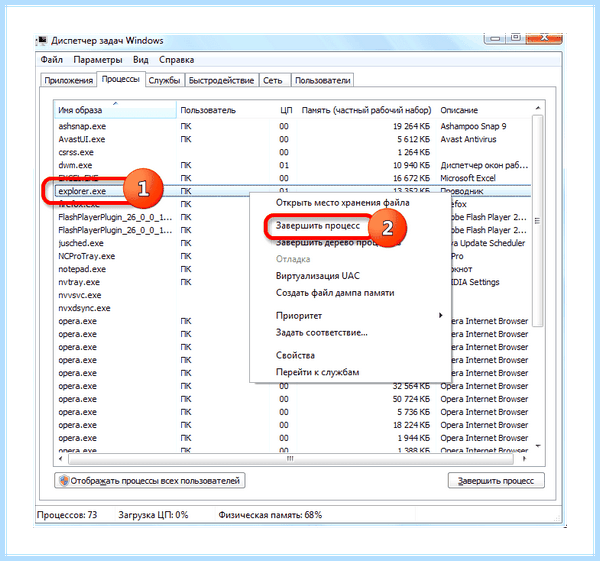Select the jusched.exe process row
Viewport: 600px width, 561px height.
click(x=152, y=243)
